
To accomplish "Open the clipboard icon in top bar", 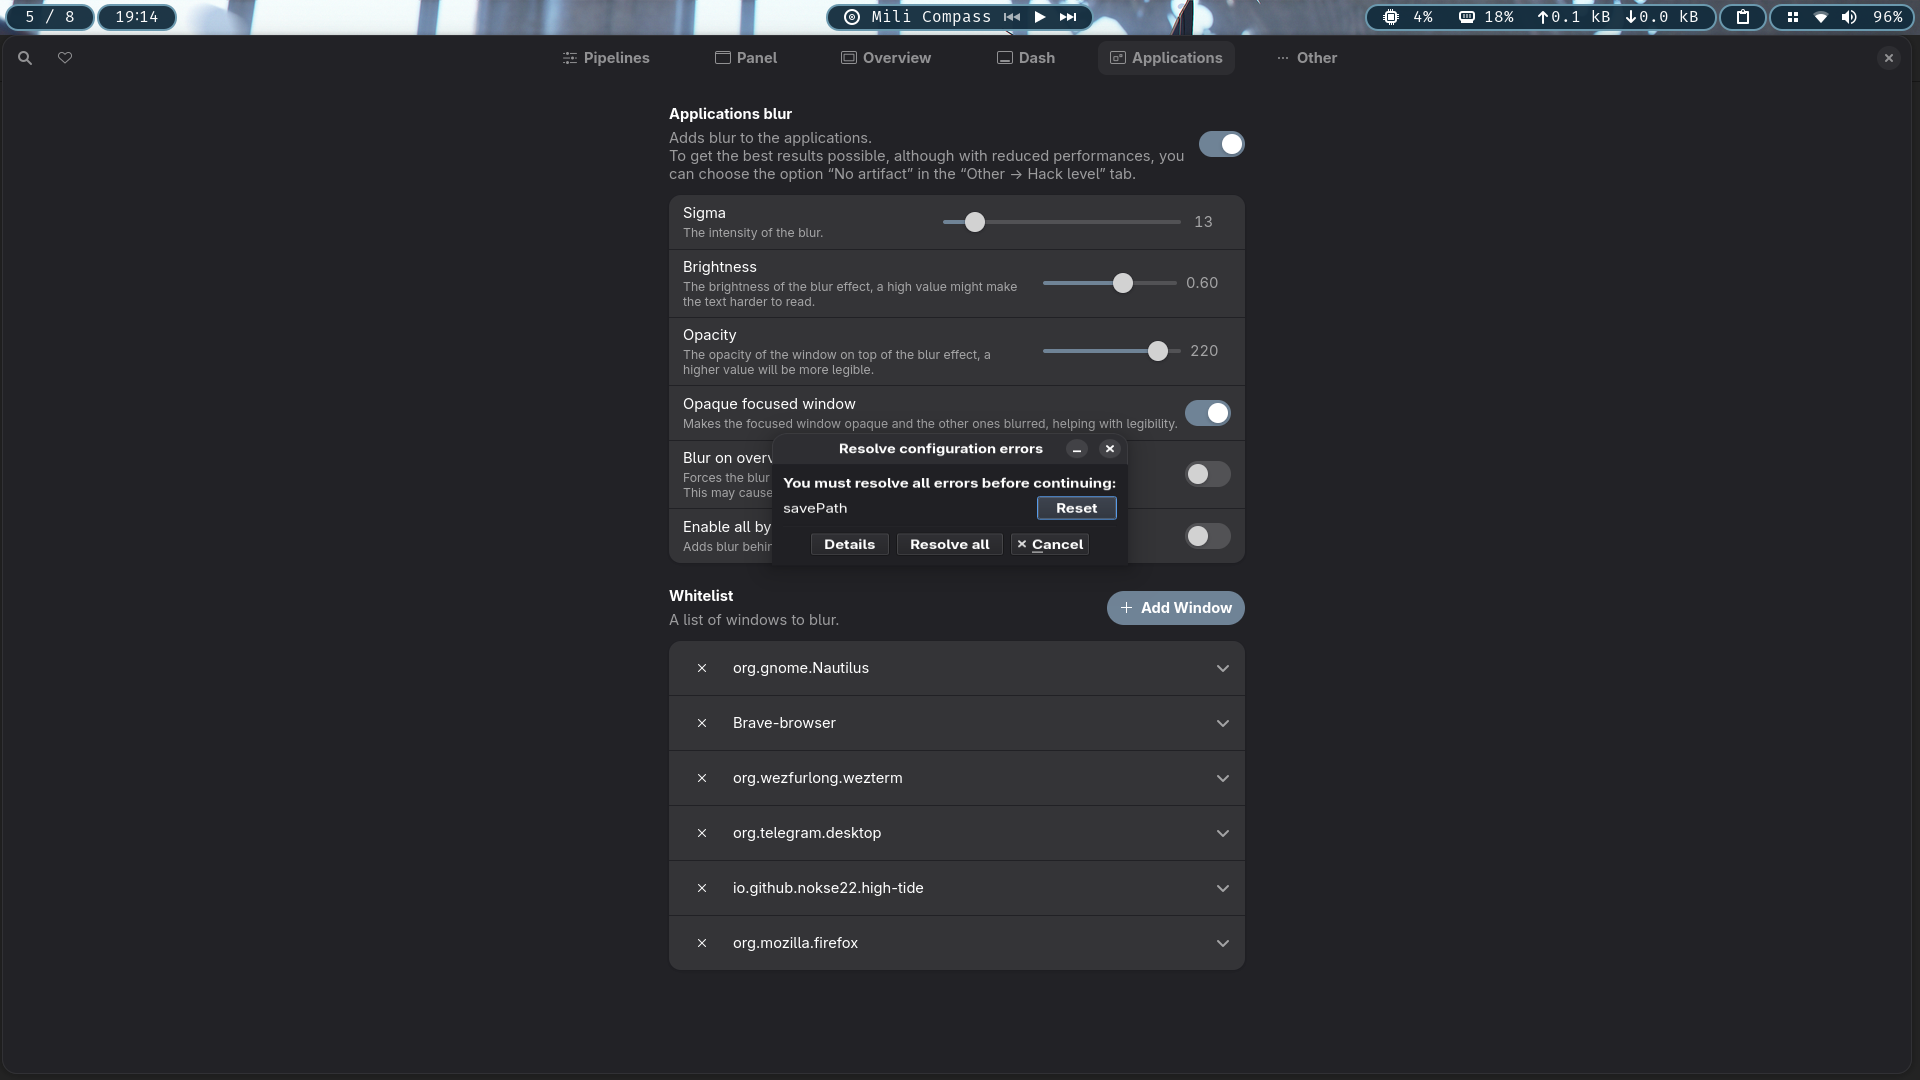I will coord(1743,17).
